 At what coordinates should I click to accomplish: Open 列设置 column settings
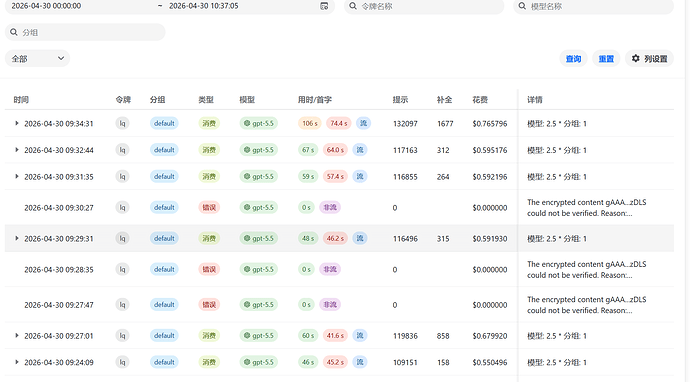tap(650, 59)
